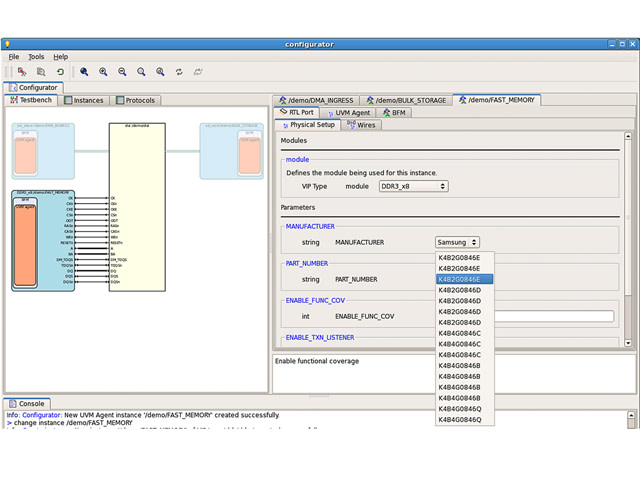Click the lightbulb icon in title bar
Viewport: 640px width, 480px height.
click(8, 43)
